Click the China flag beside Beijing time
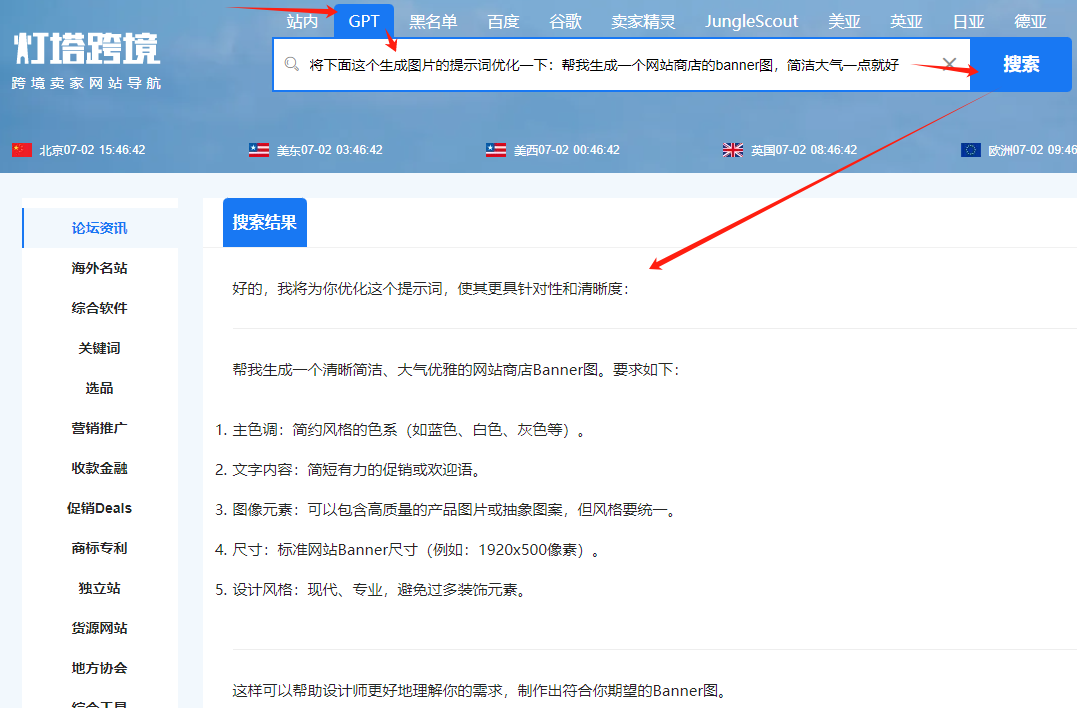The image size is (1077, 708). pyautogui.click(x=22, y=150)
